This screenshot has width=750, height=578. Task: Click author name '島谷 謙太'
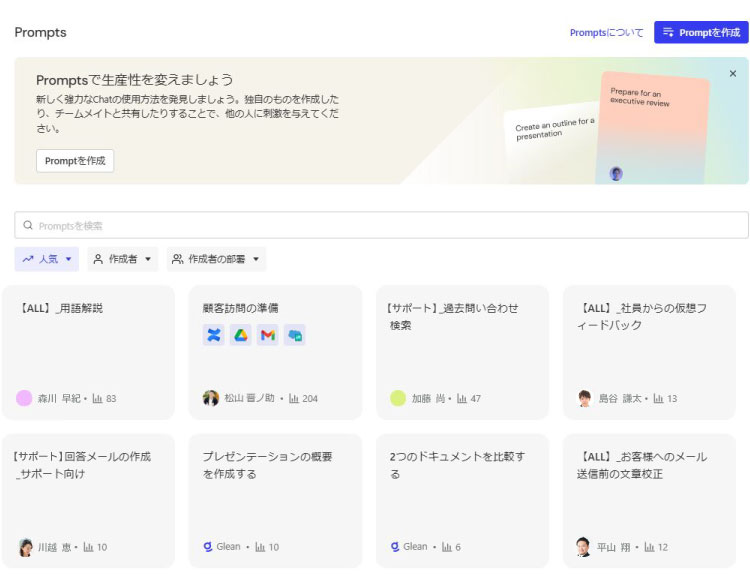tap(620, 398)
